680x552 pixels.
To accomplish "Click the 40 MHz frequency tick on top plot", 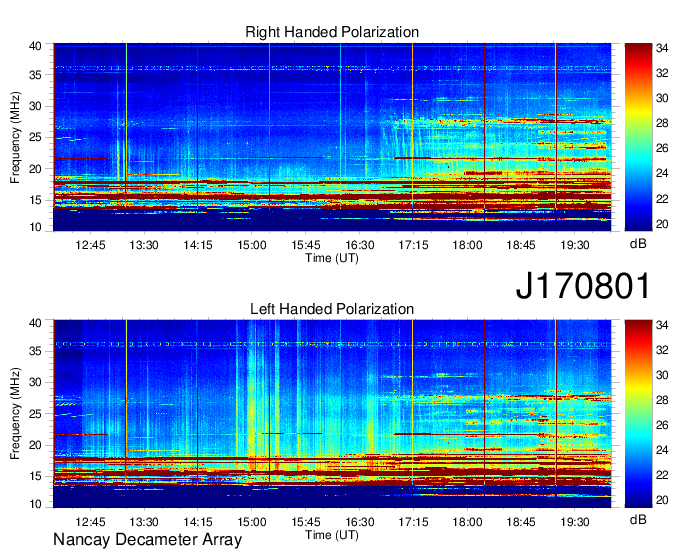I will 35,46.
